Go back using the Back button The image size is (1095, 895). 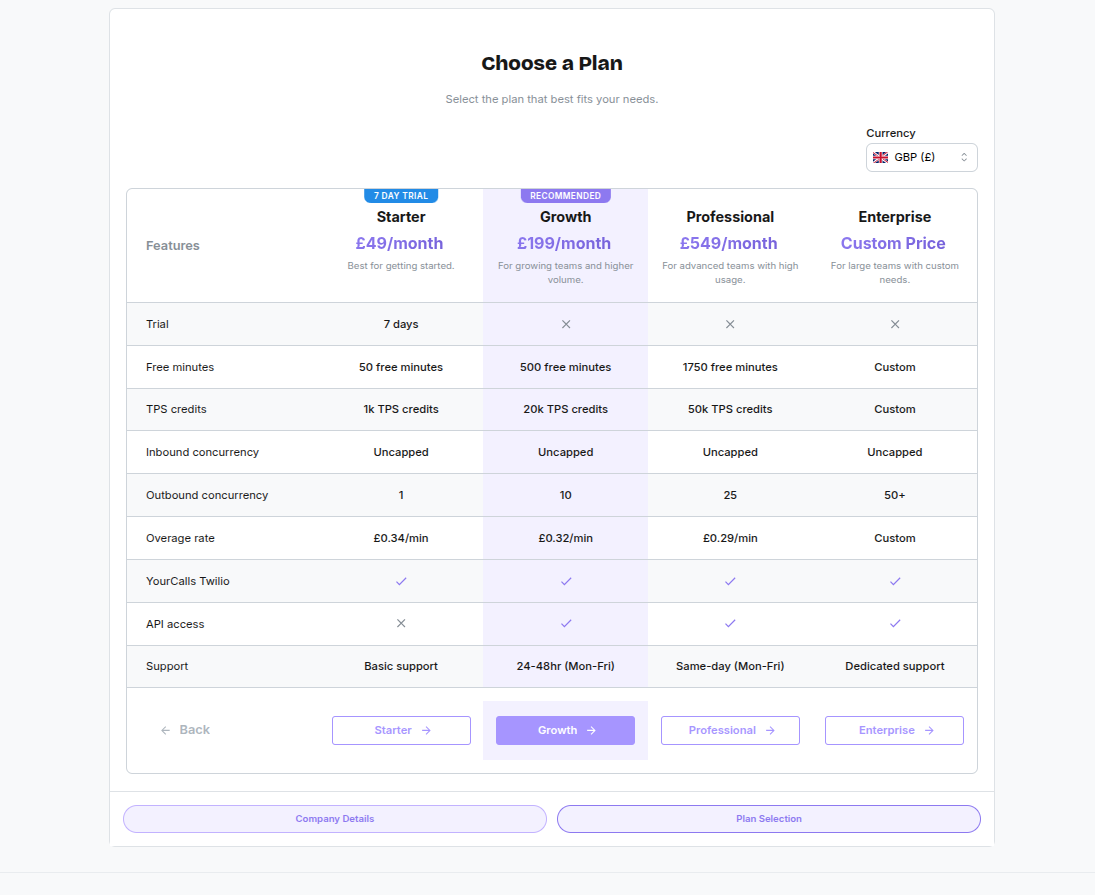tap(185, 730)
